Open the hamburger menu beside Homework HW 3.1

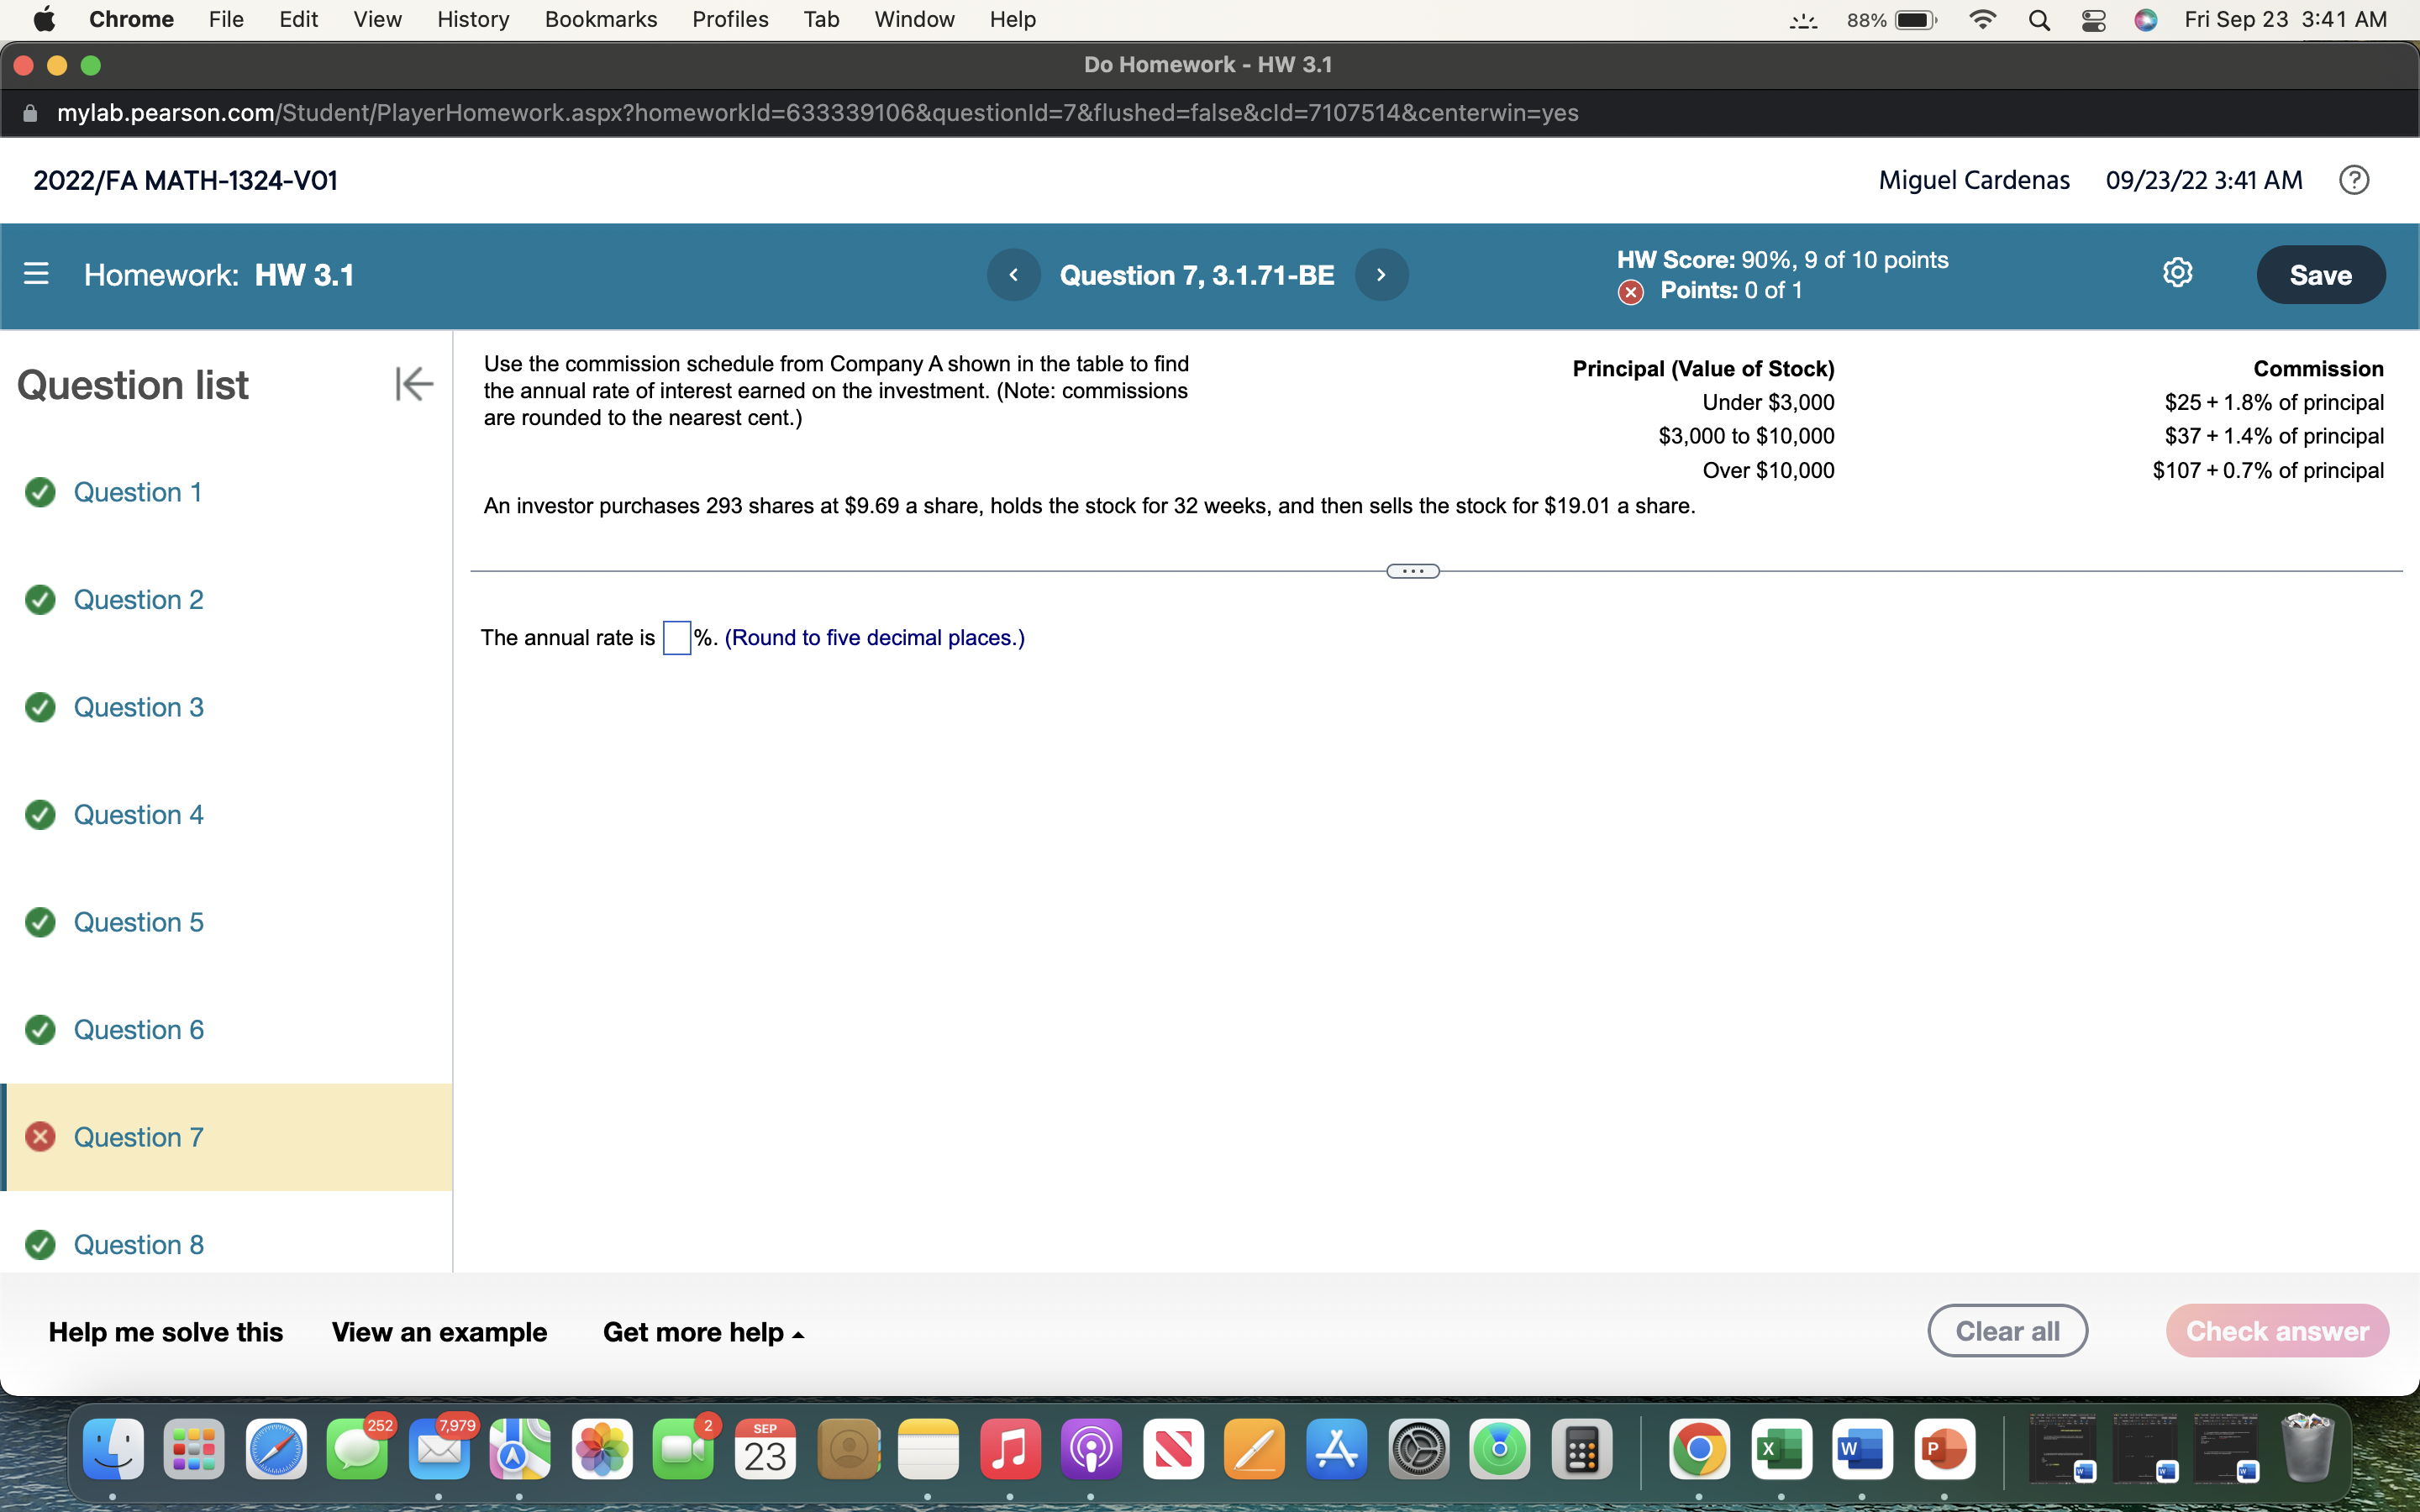[x=36, y=274]
